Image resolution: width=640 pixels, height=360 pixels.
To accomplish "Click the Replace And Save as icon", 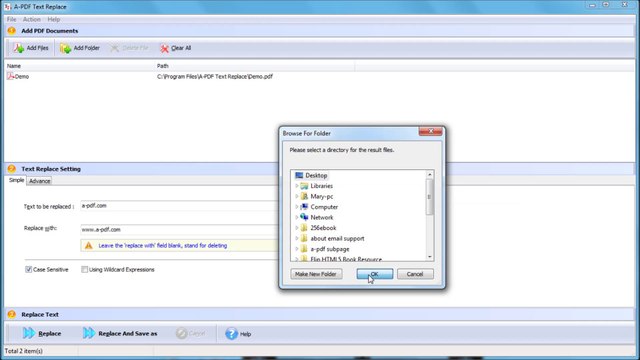I will [89, 333].
